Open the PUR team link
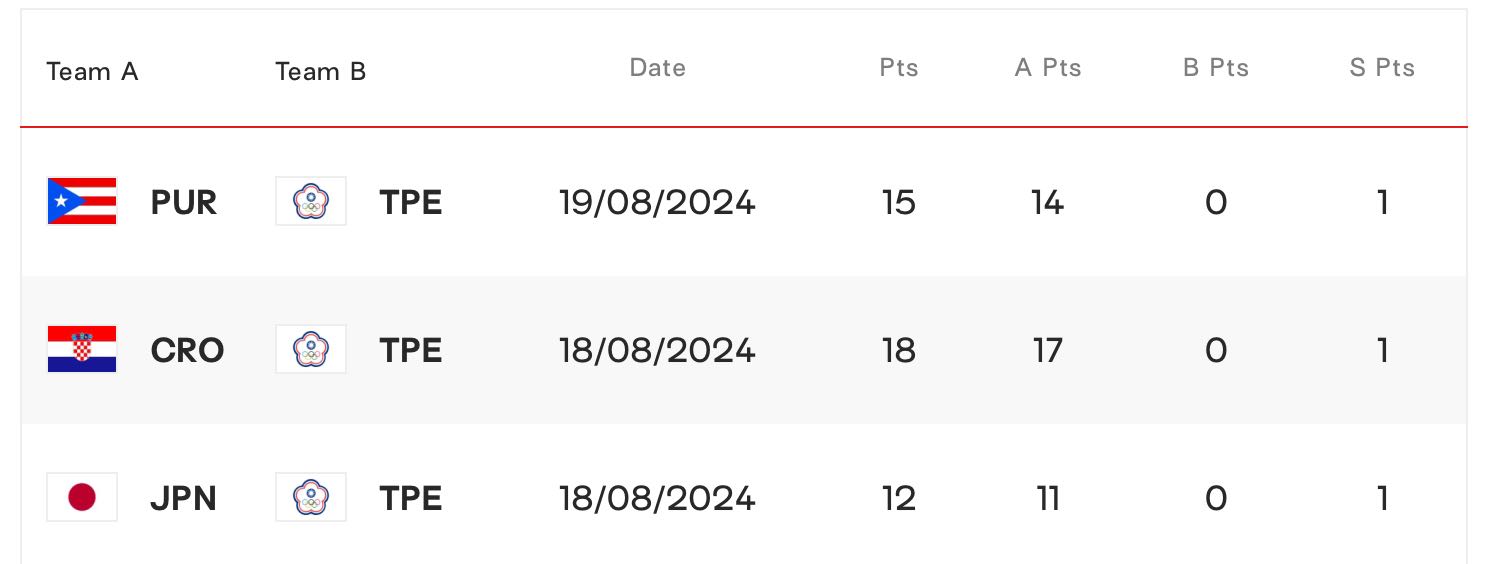The width and height of the screenshot is (1488, 564). click(184, 202)
